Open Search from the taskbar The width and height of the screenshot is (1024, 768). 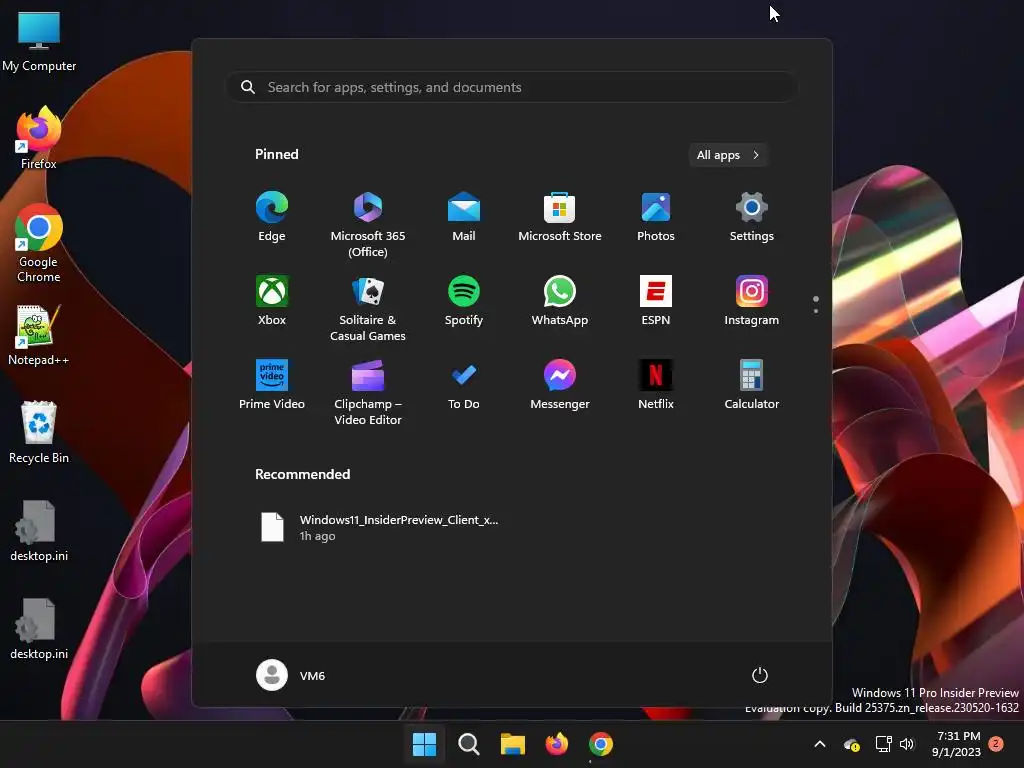point(468,744)
